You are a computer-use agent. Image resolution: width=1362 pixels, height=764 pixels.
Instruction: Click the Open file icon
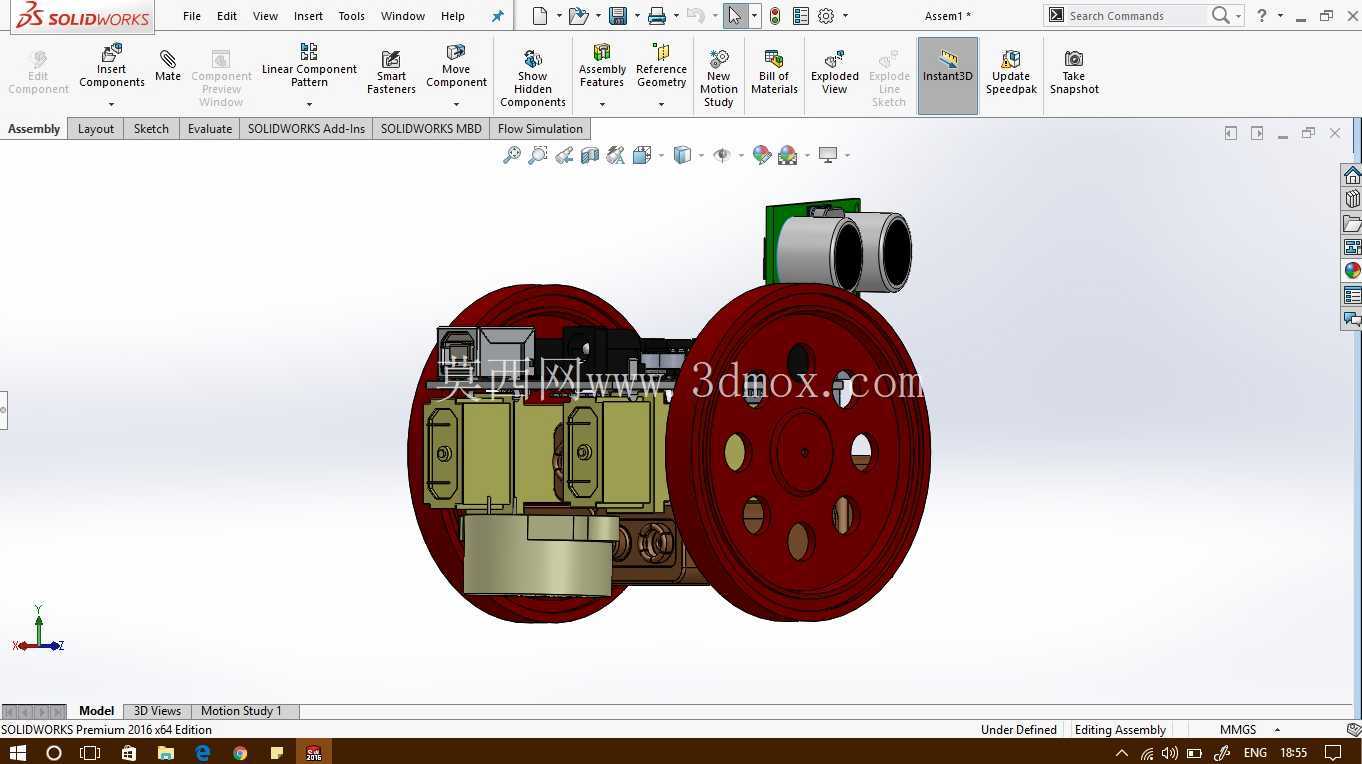577,16
